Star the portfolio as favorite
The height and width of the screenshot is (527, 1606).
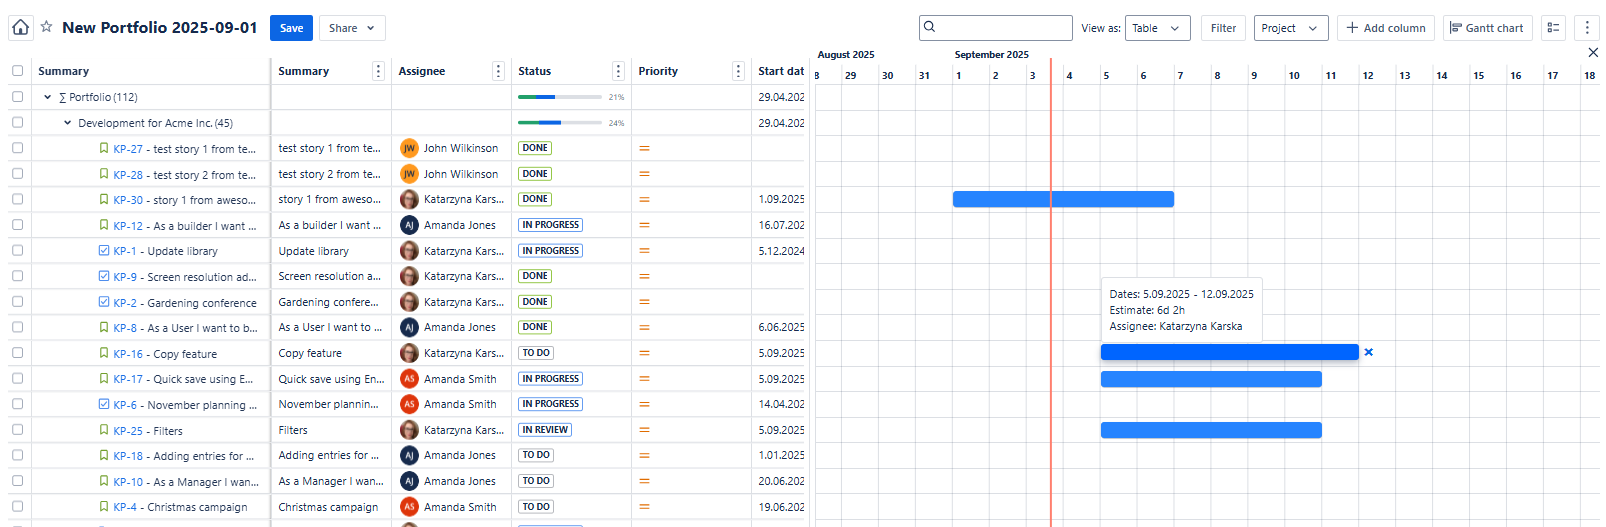(46, 27)
